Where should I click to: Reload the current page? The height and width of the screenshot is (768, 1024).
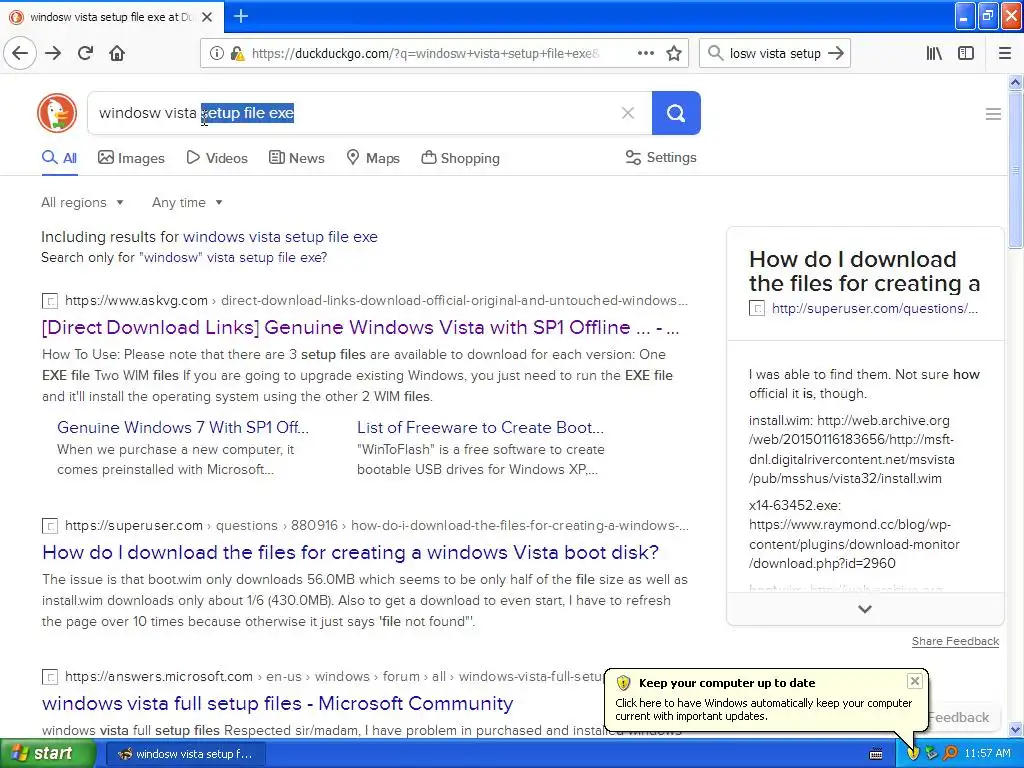pos(85,53)
